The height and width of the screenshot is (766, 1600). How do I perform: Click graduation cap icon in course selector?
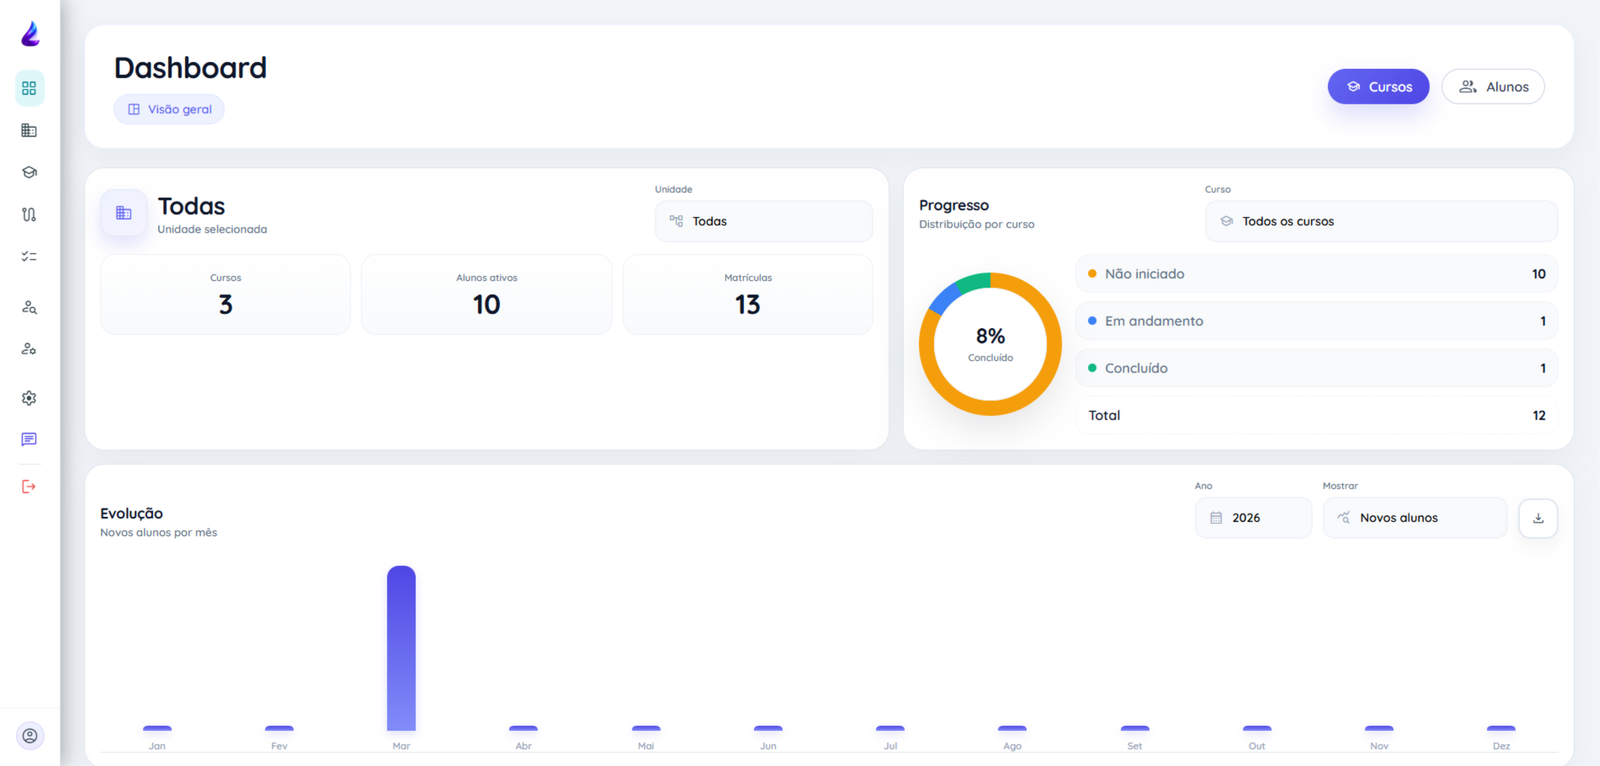[x=1226, y=221]
